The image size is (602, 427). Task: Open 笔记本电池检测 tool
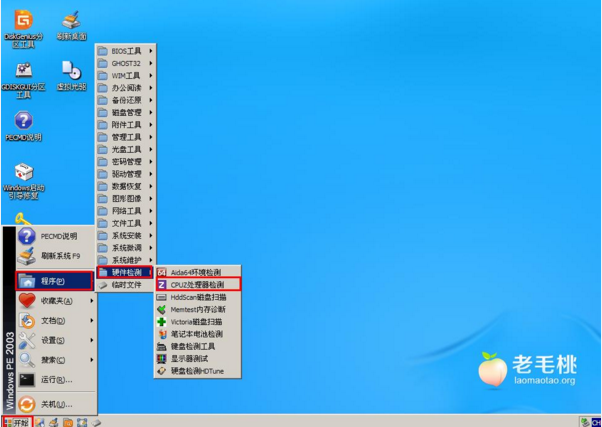(x=197, y=334)
